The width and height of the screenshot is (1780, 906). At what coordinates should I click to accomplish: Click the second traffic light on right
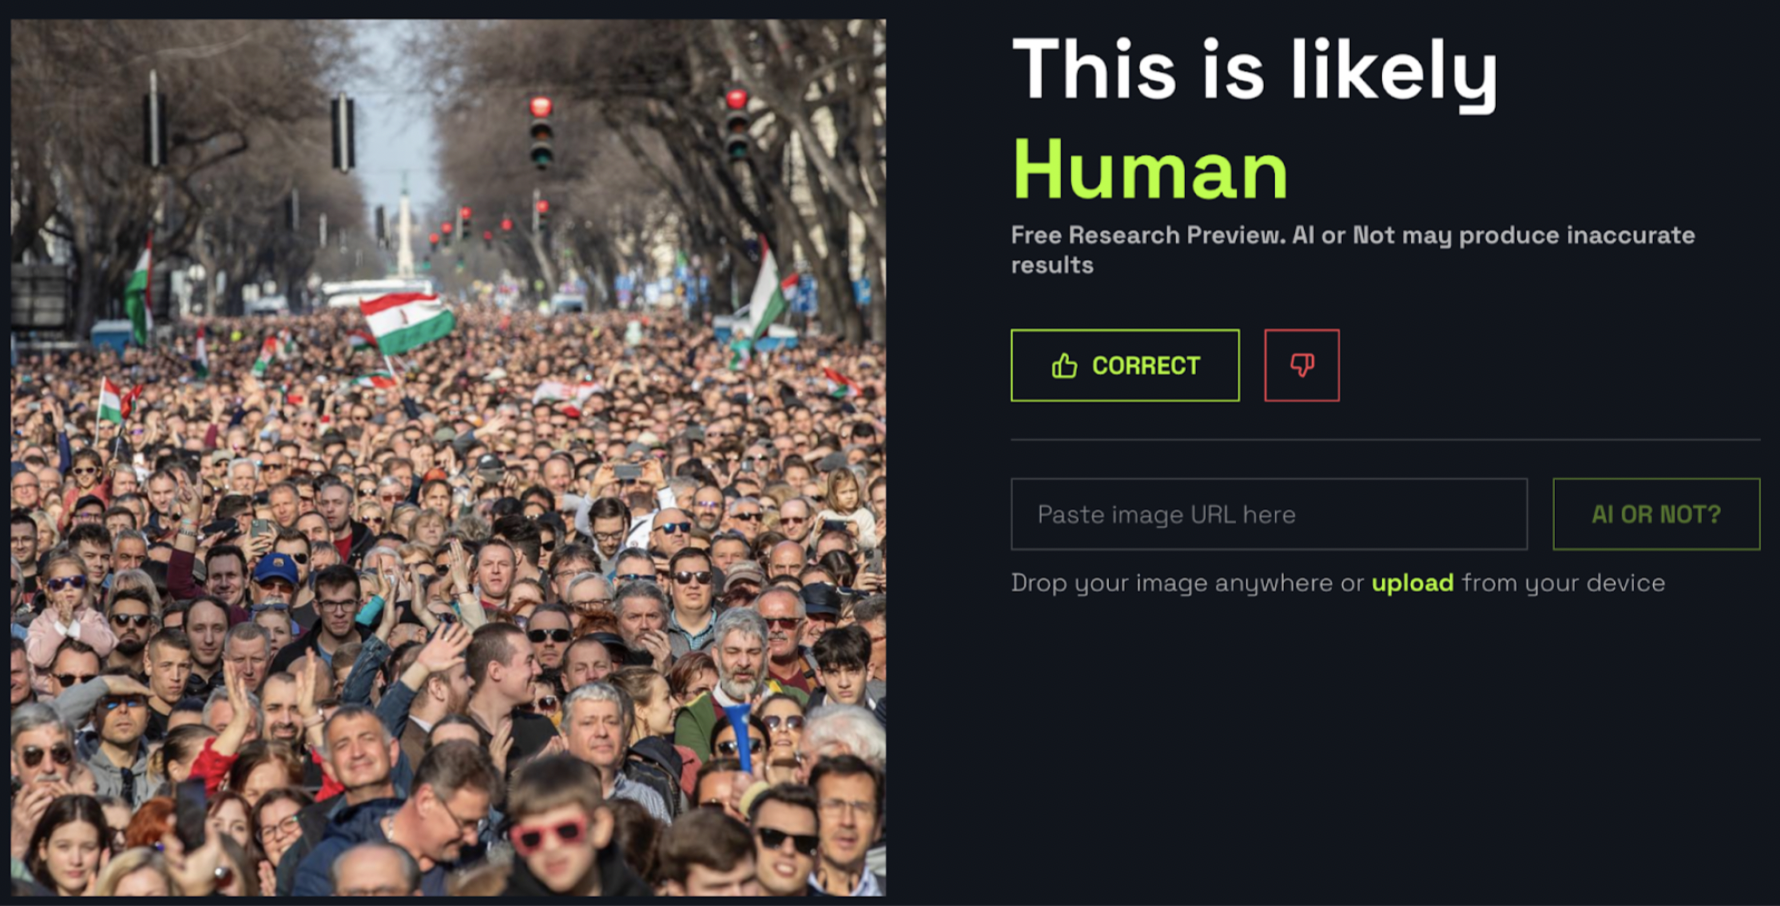pyautogui.click(x=737, y=122)
